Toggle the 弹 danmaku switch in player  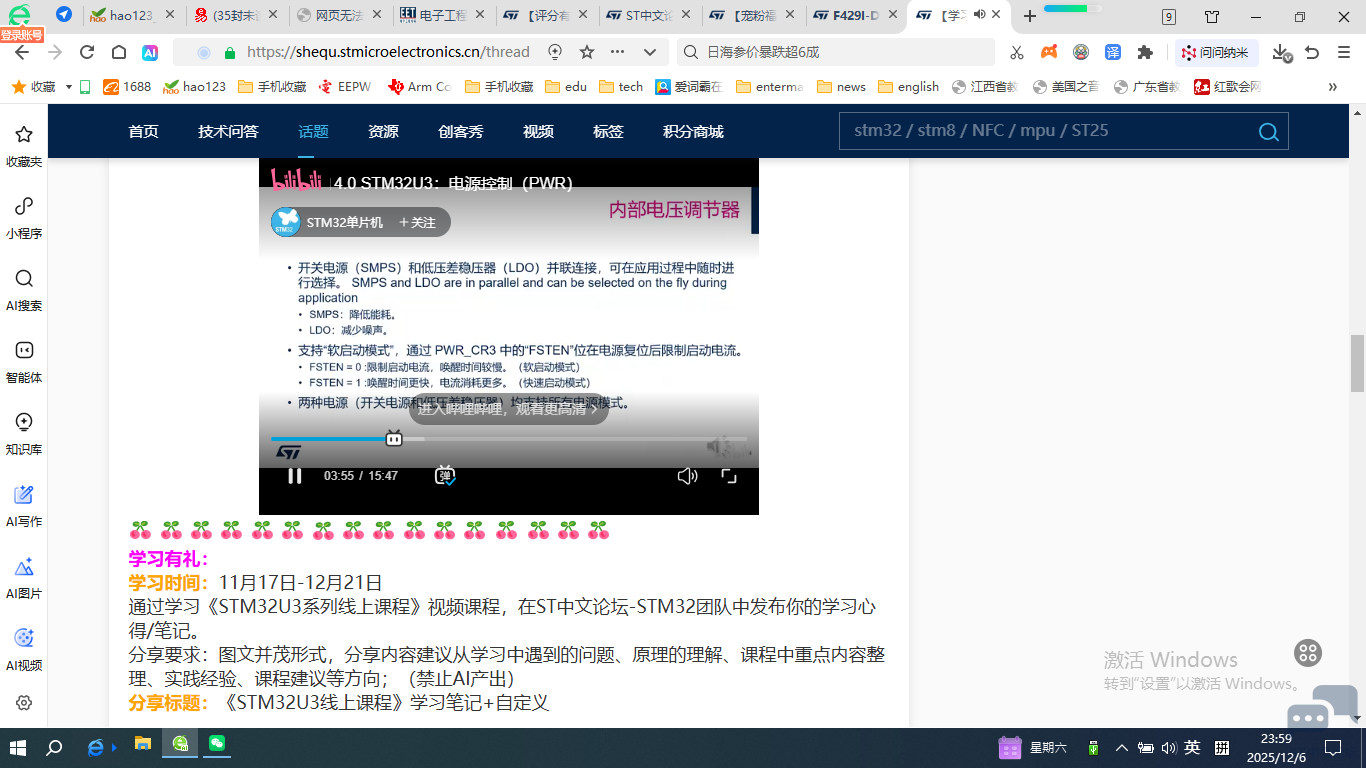(x=445, y=476)
